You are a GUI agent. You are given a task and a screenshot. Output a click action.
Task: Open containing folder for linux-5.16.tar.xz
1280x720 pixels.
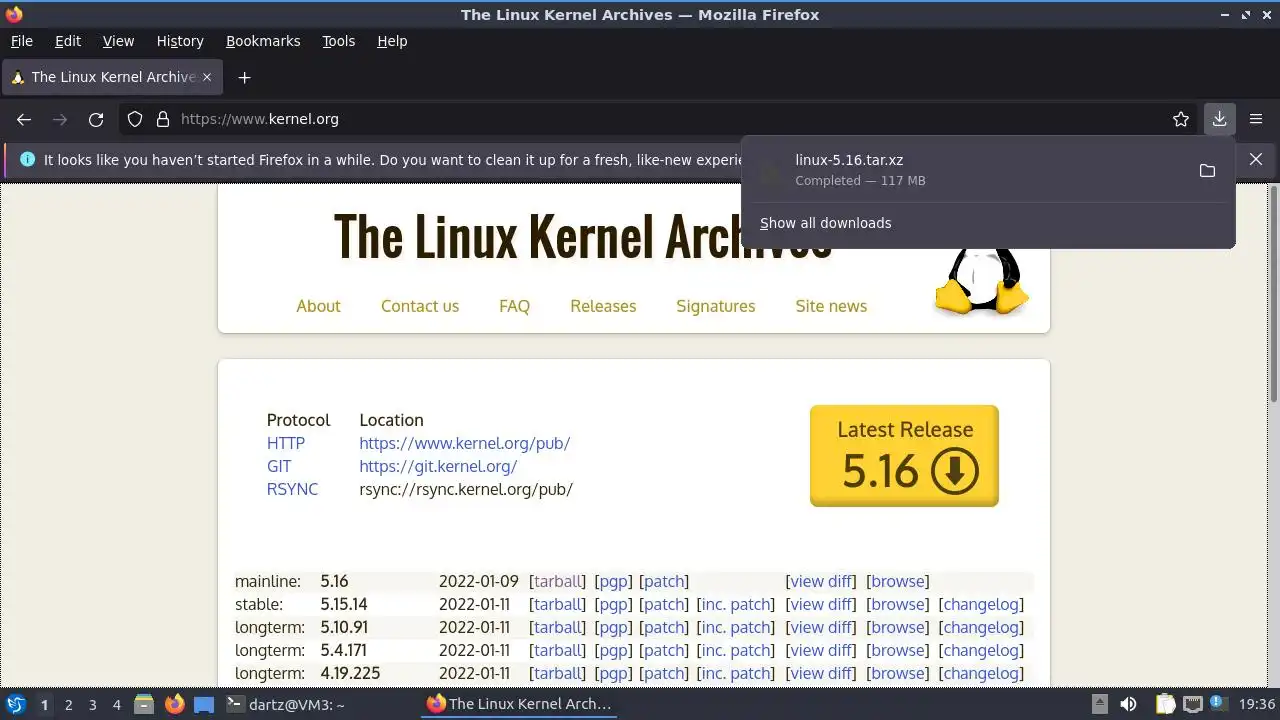coord(1207,171)
